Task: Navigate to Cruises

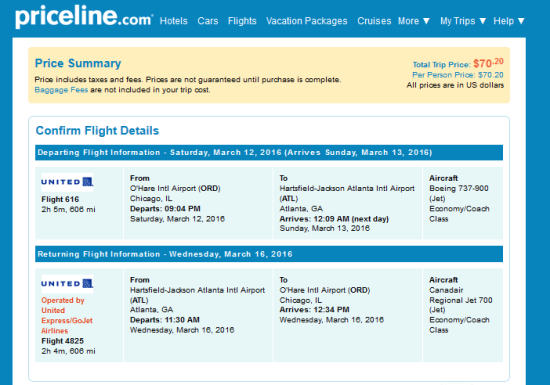Action: click(374, 21)
